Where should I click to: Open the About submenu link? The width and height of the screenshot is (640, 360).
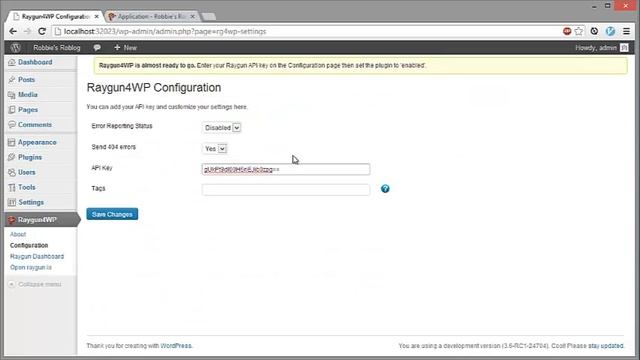tap(18, 234)
